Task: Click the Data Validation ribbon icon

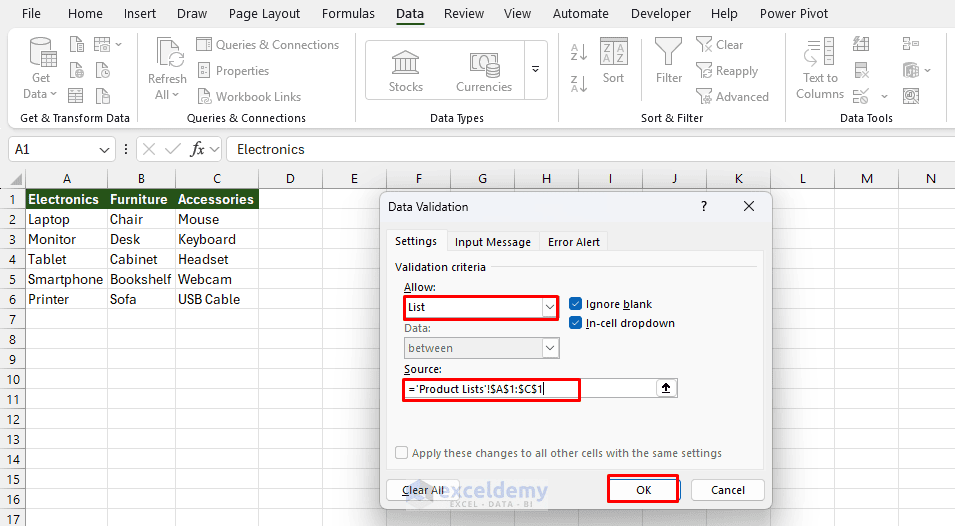Action: (x=861, y=96)
